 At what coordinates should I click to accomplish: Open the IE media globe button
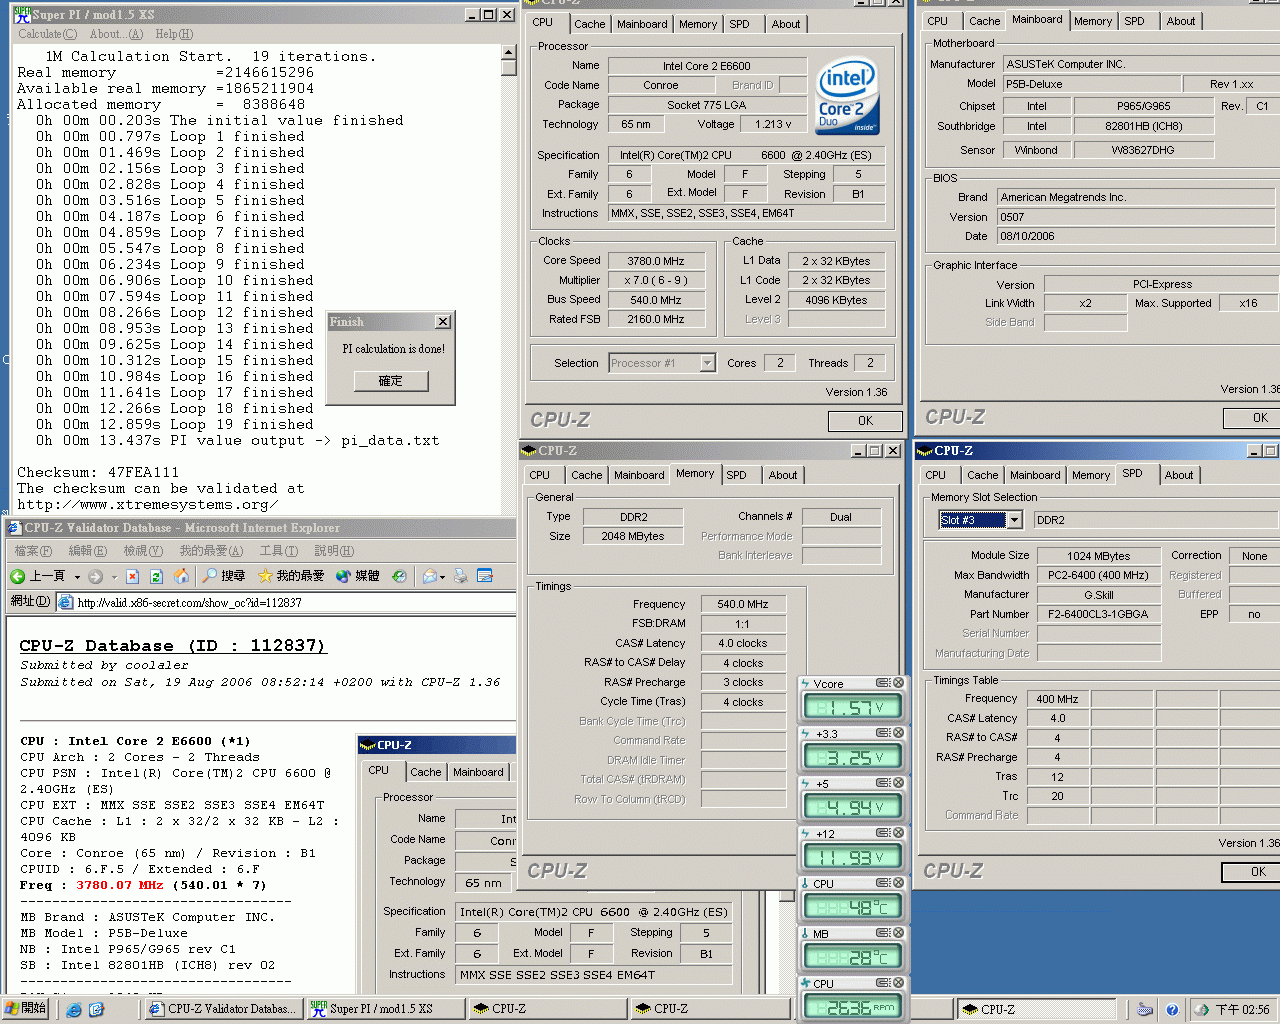(x=357, y=576)
